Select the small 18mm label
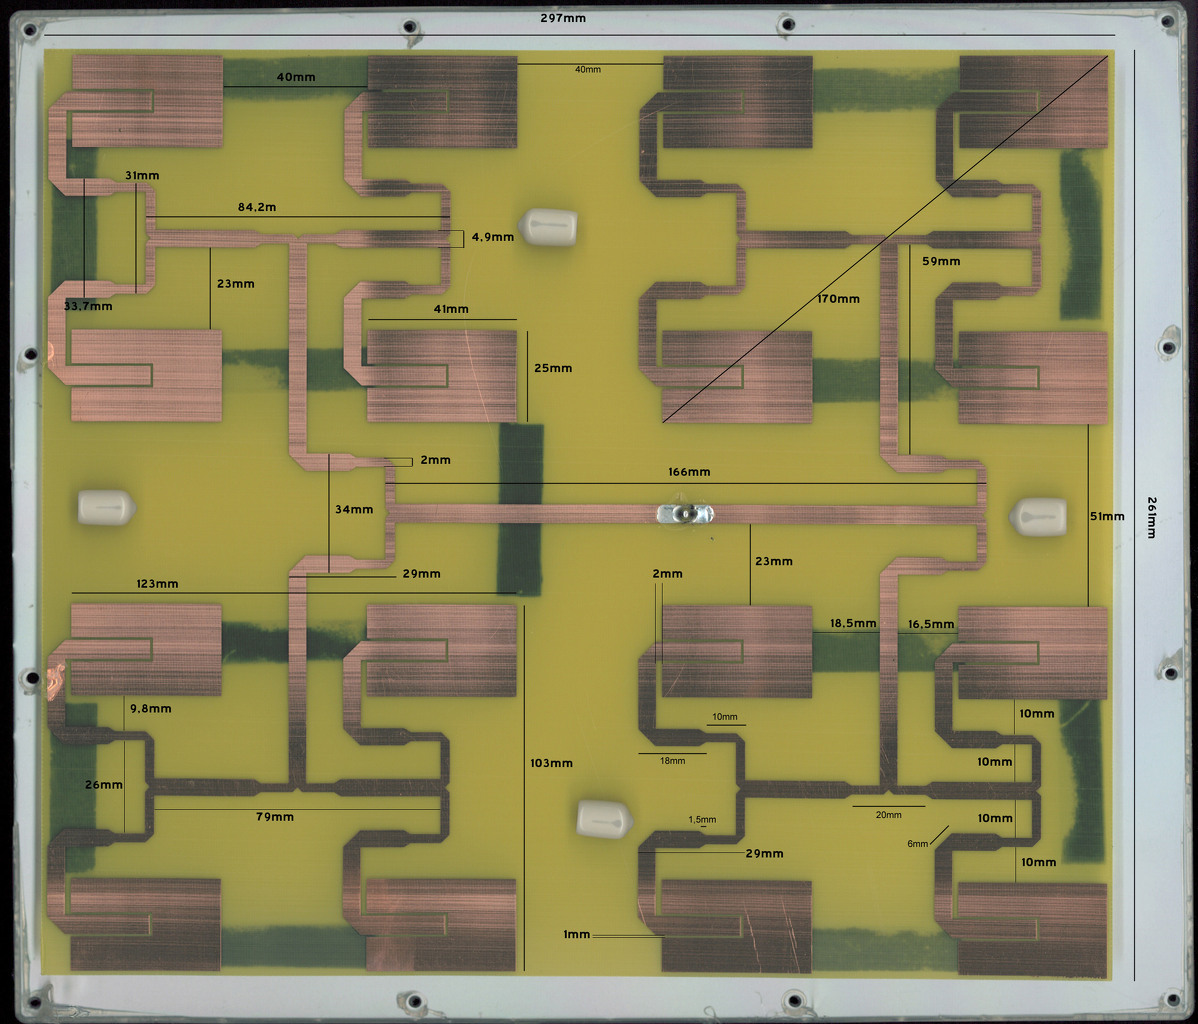The height and width of the screenshot is (1024, 1198). (x=672, y=760)
